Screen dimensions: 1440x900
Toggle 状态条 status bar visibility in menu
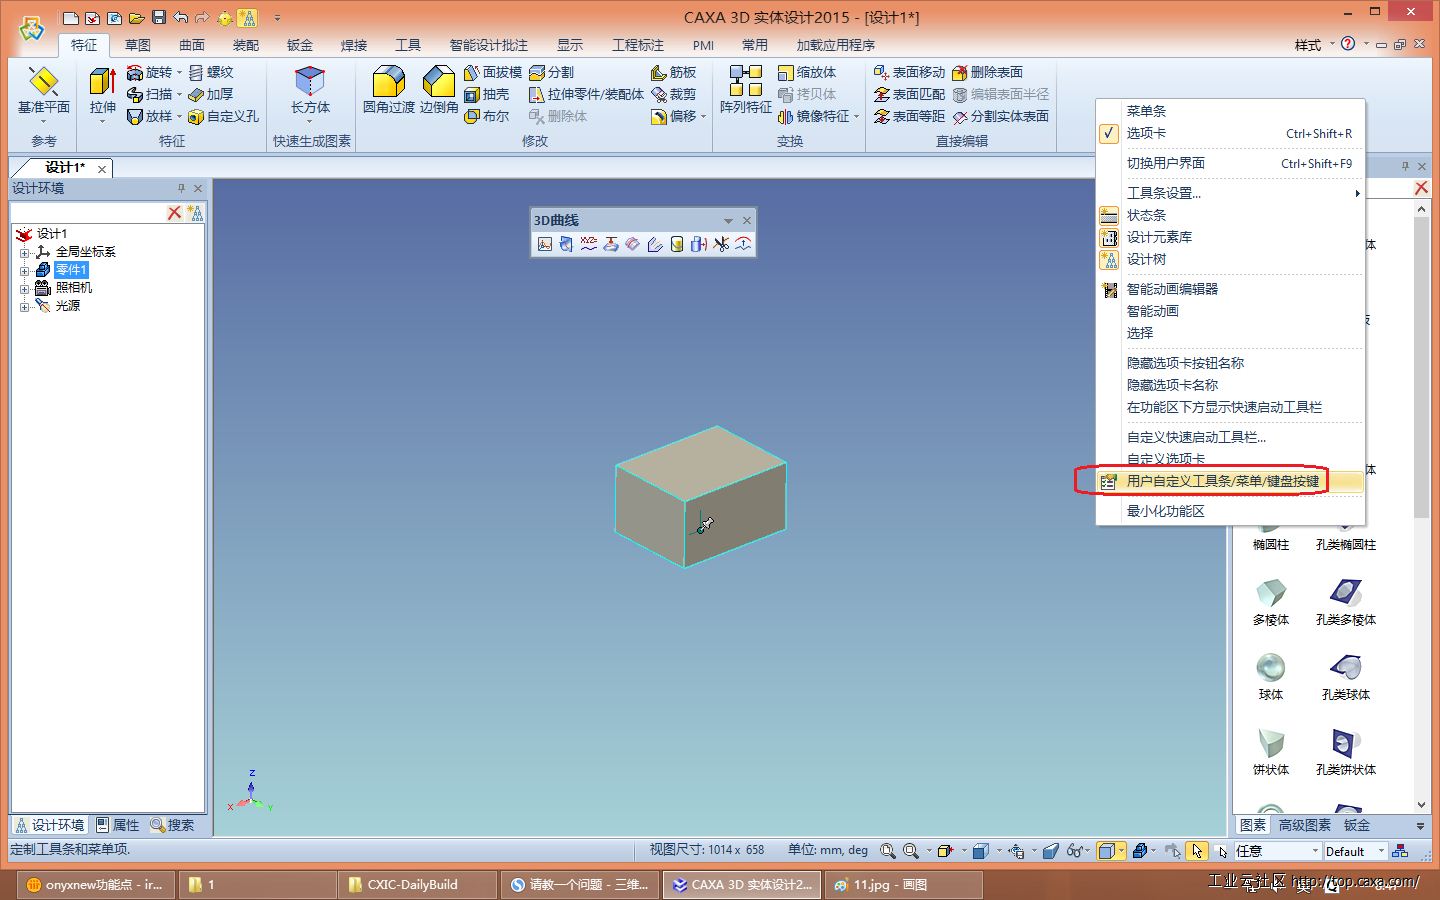coord(1230,215)
